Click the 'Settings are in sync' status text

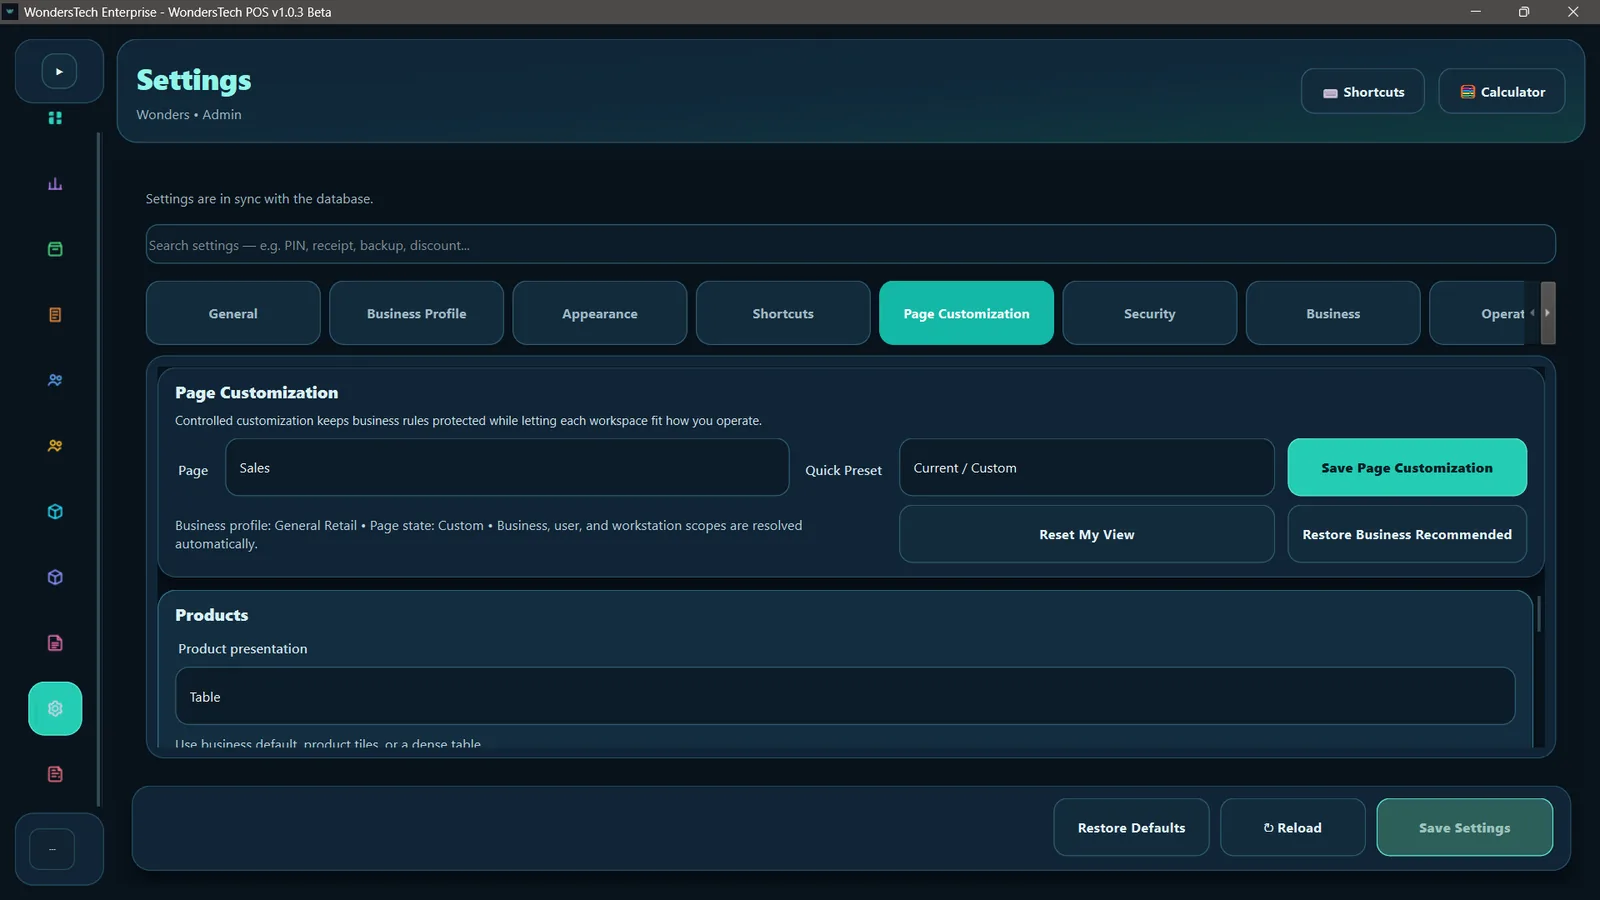click(259, 199)
